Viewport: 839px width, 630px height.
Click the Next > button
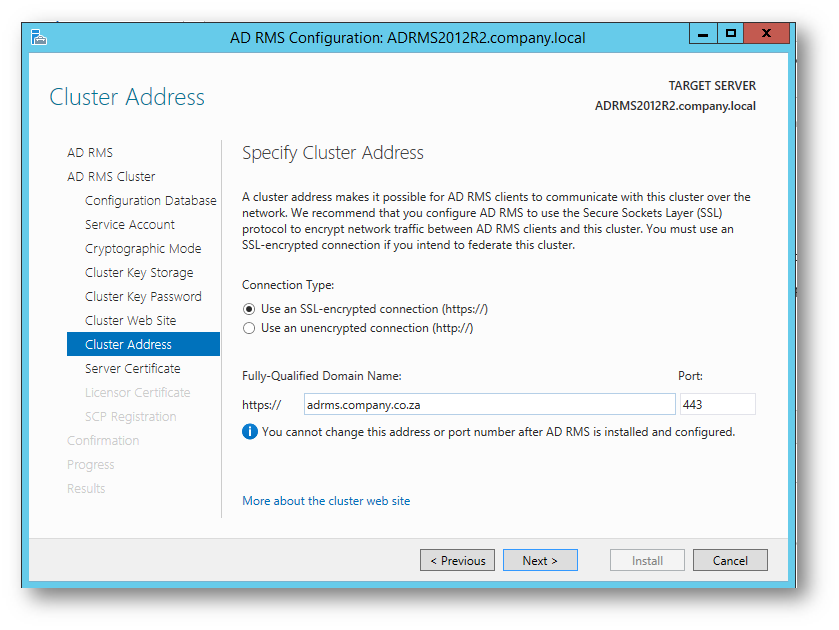(x=540, y=560)
